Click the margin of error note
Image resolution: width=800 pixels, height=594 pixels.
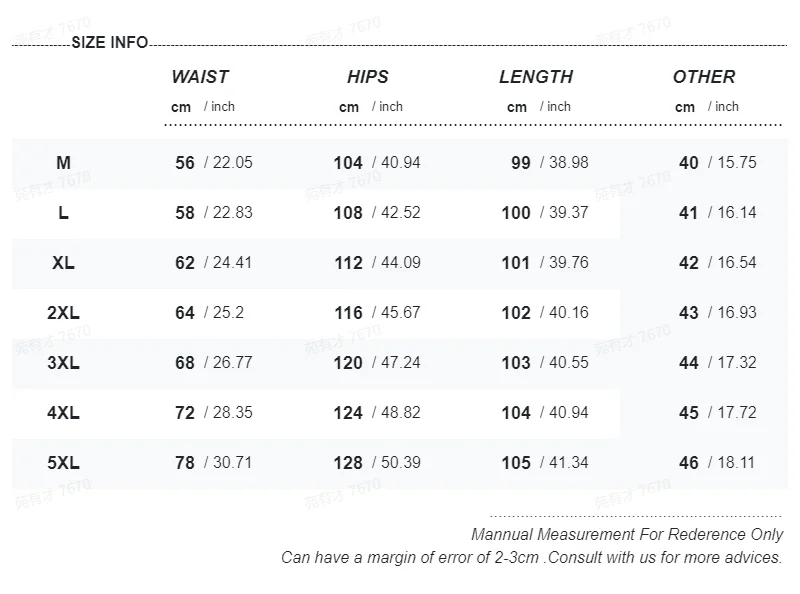point(532,557)
